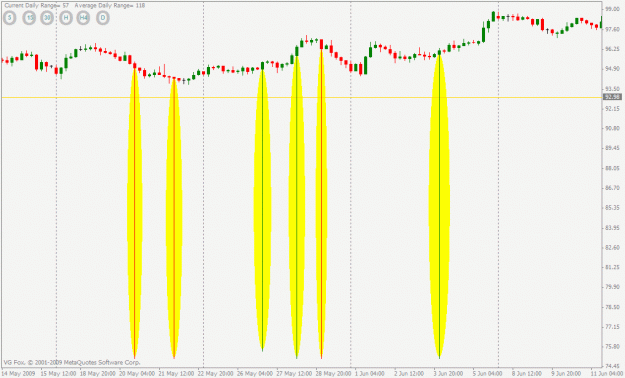Choose the 30-minute timeframe circle button
The height and width of the screenshot is (378, 625).
[x=47, y=18]
